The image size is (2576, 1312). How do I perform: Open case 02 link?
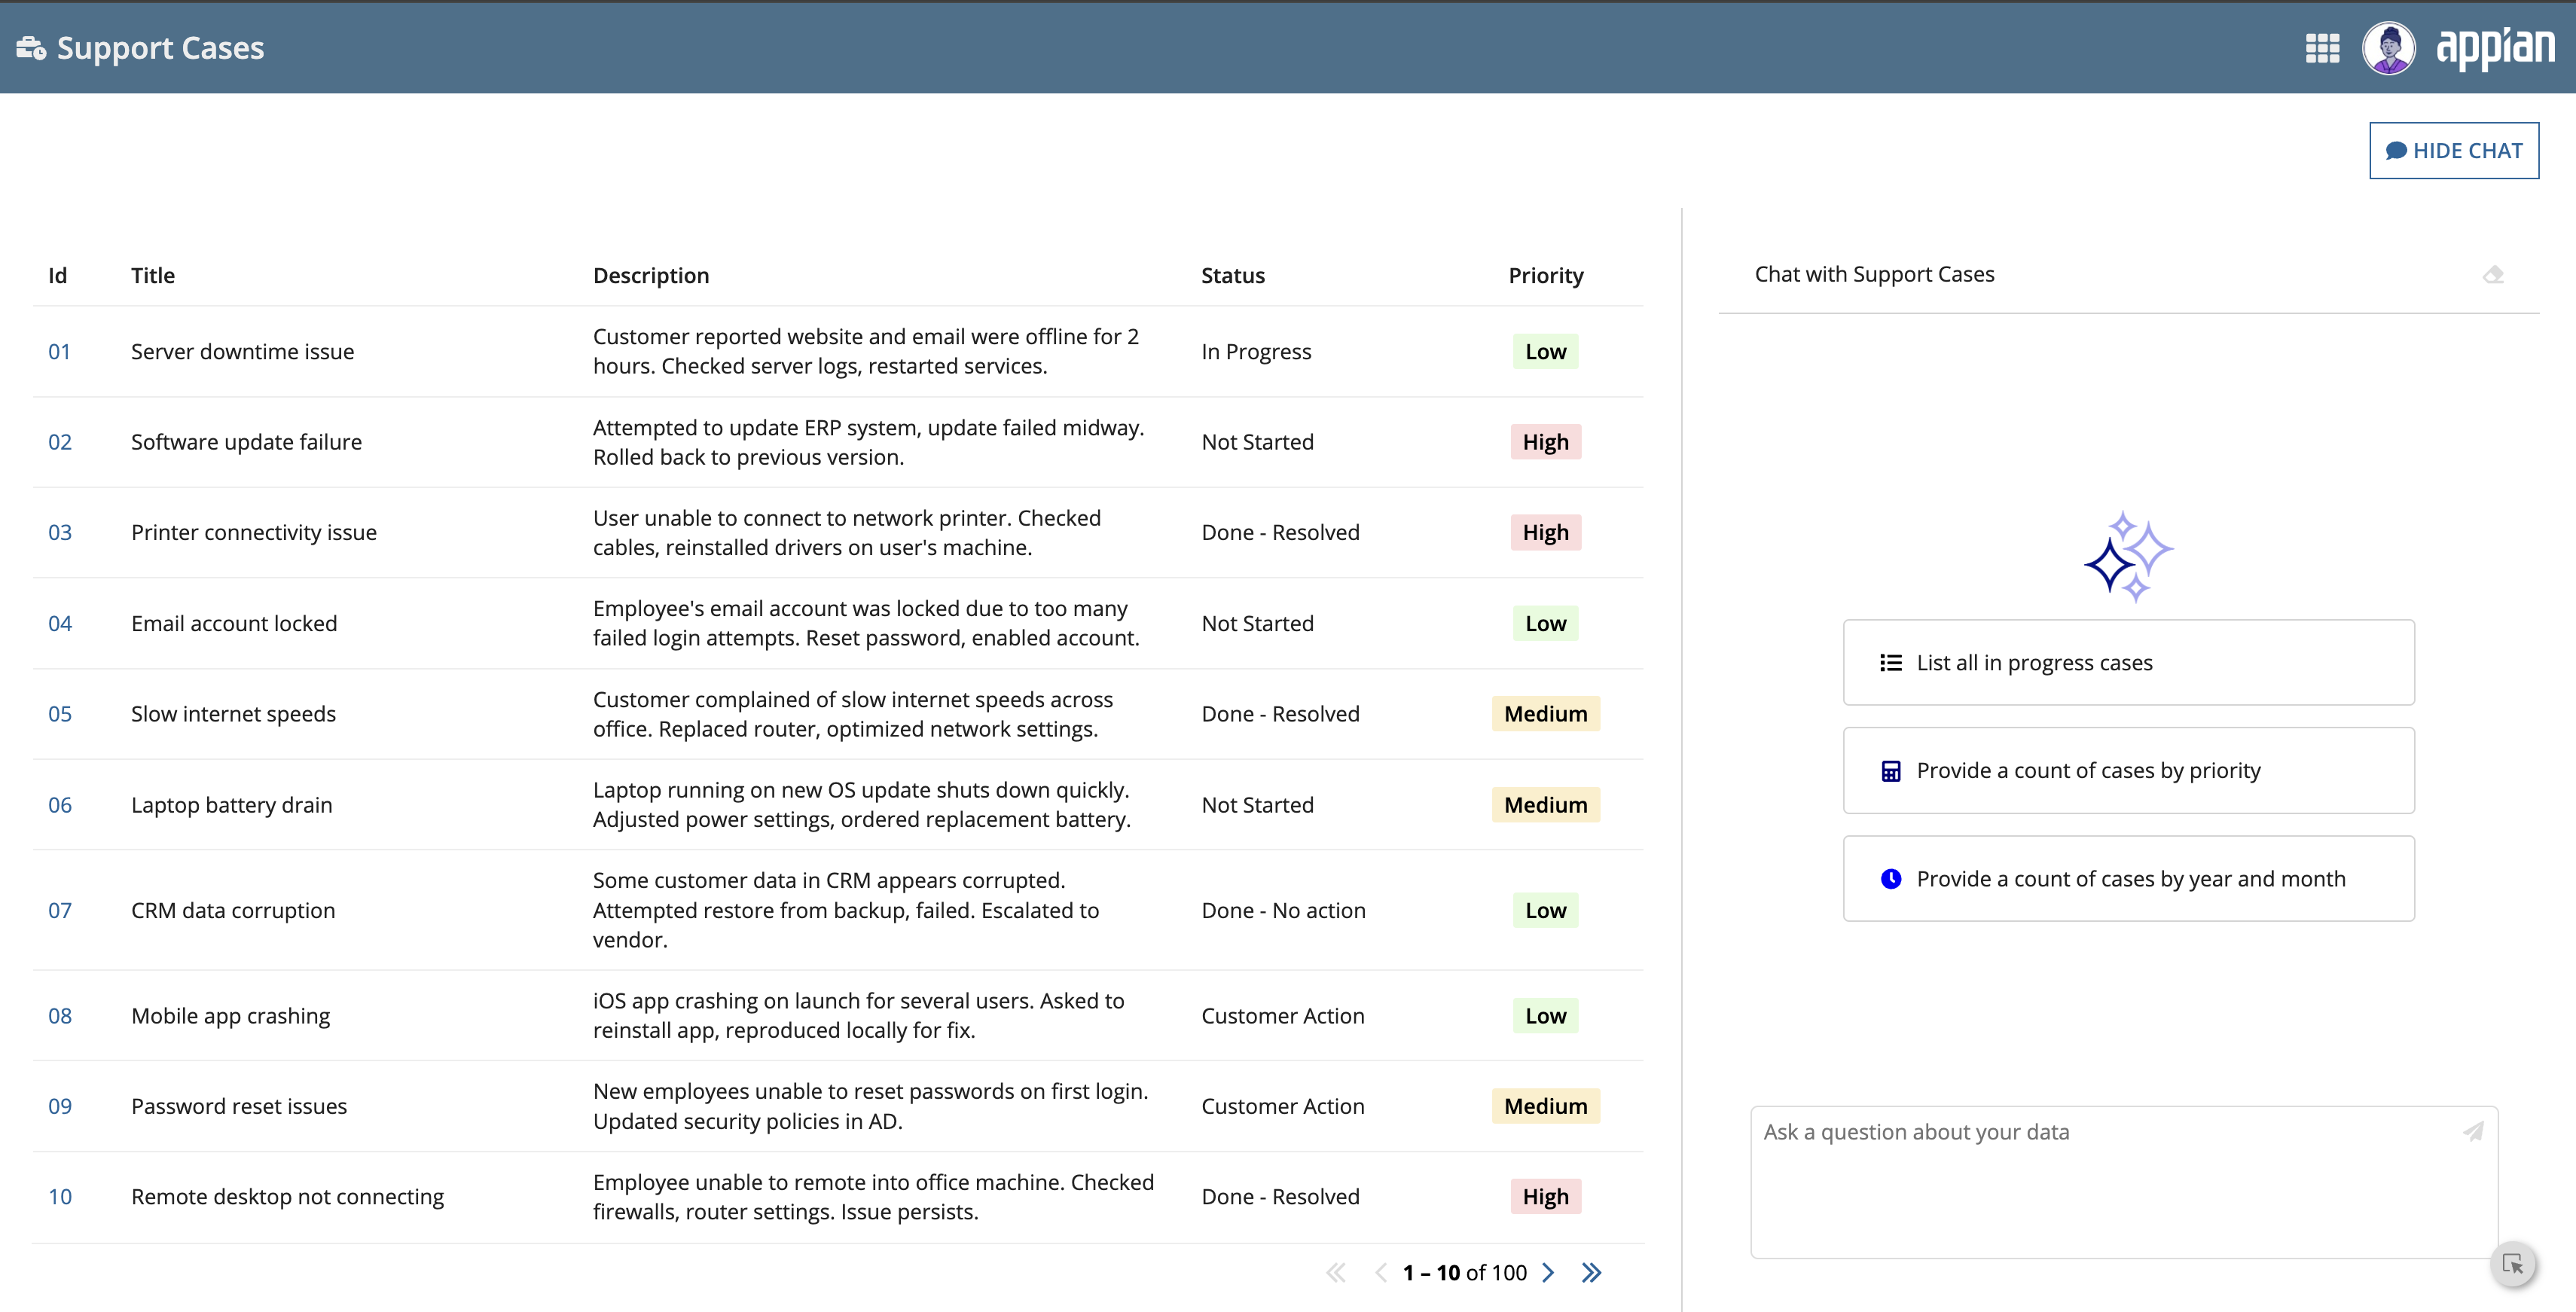pyautogui.click(x=60, y=442)
